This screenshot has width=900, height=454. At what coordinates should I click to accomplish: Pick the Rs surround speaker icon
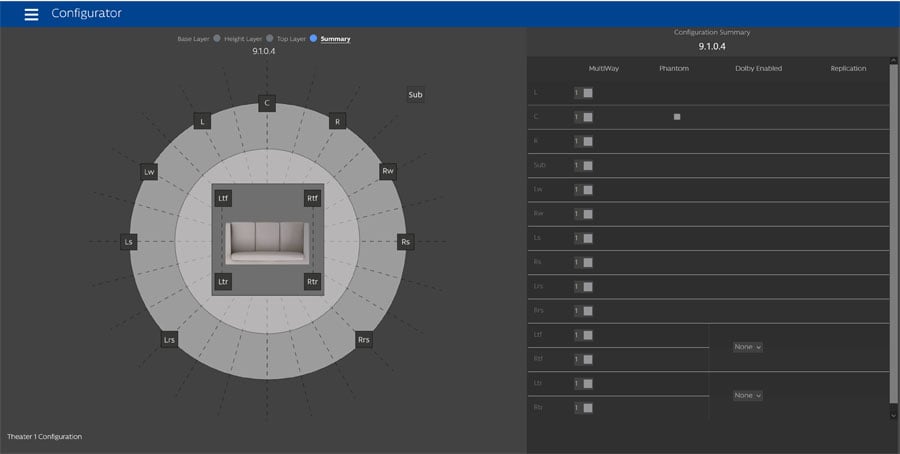click(405, 242)
